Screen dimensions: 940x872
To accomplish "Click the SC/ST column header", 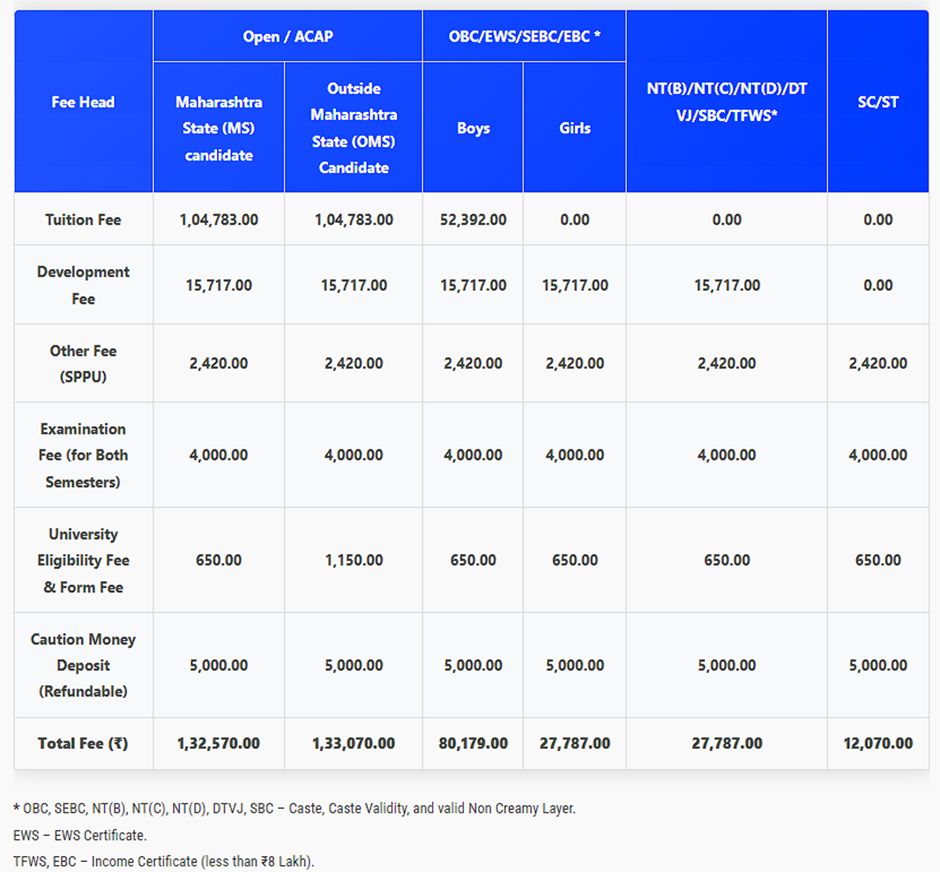I will click(877, 102).
